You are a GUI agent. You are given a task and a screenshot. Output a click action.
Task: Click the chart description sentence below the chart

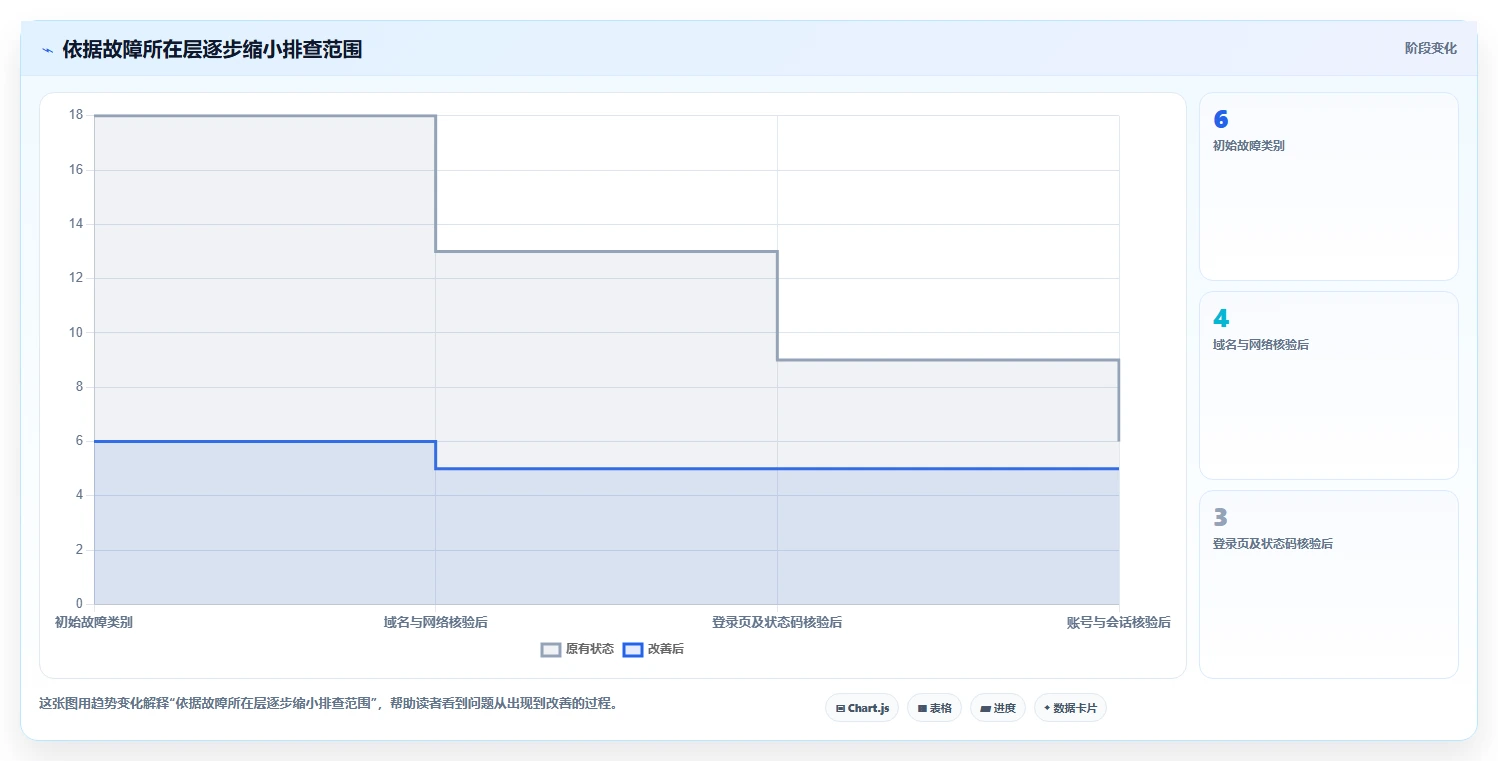pos(328,703)
